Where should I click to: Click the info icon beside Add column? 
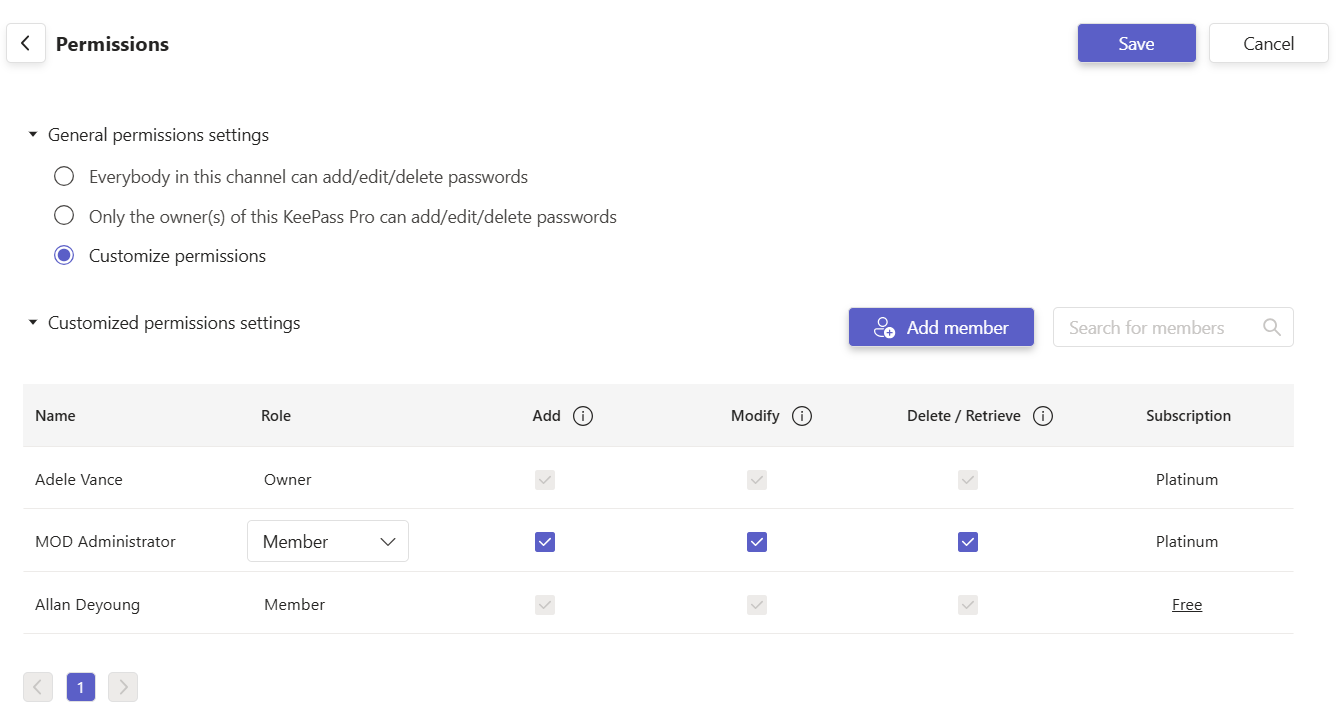coord(583,416)
